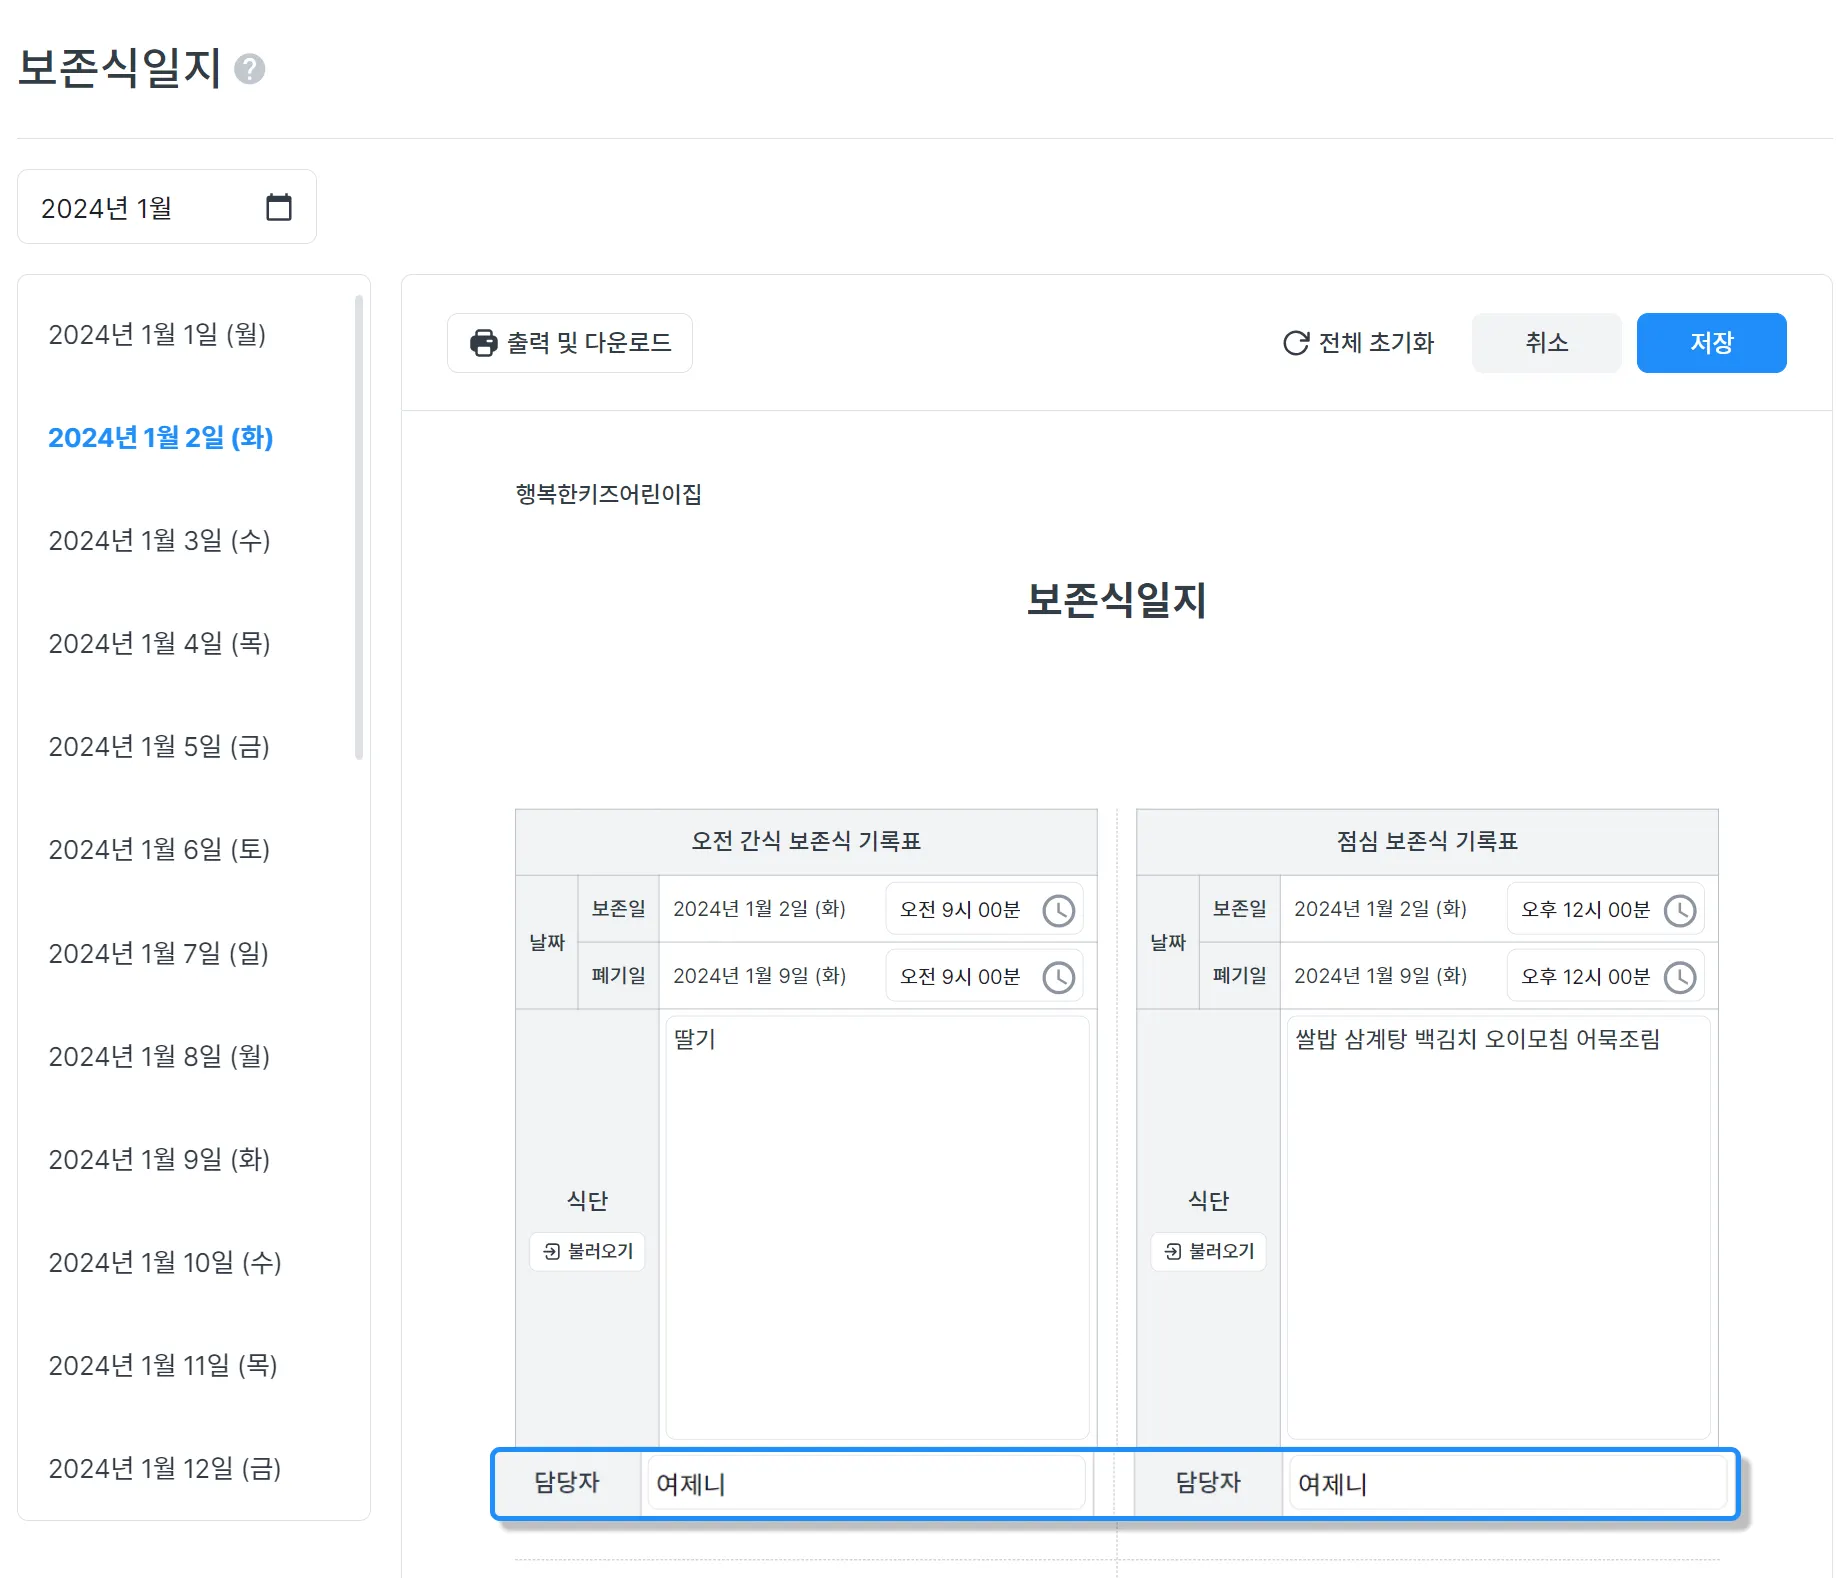Open the 2024년 1월 month selector
This screenshot has width=1842, height=1578.
[x=167, y=207]
